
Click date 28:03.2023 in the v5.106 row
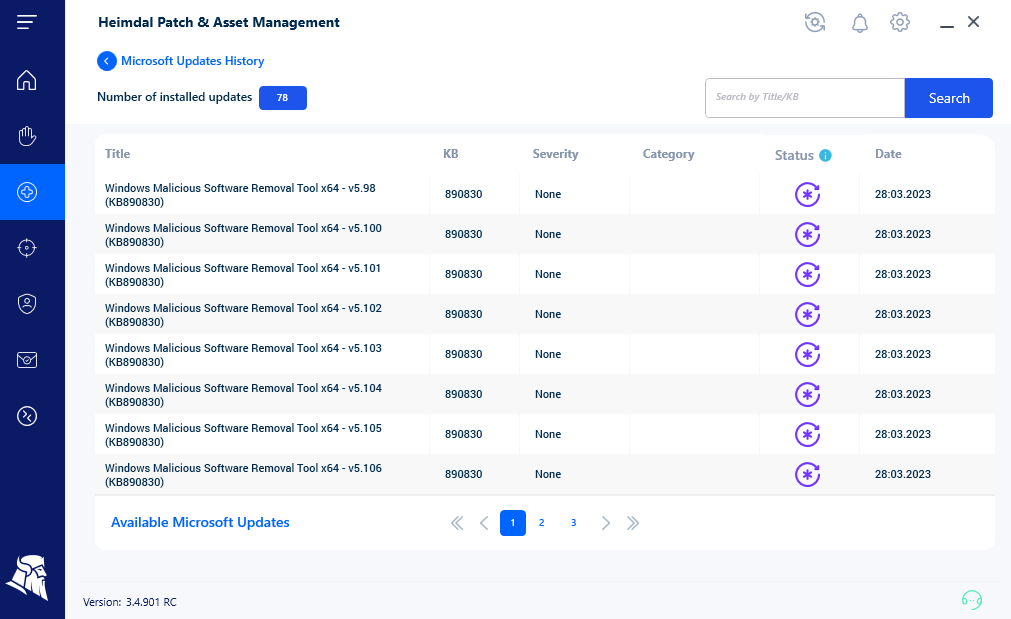pos(903,474)
